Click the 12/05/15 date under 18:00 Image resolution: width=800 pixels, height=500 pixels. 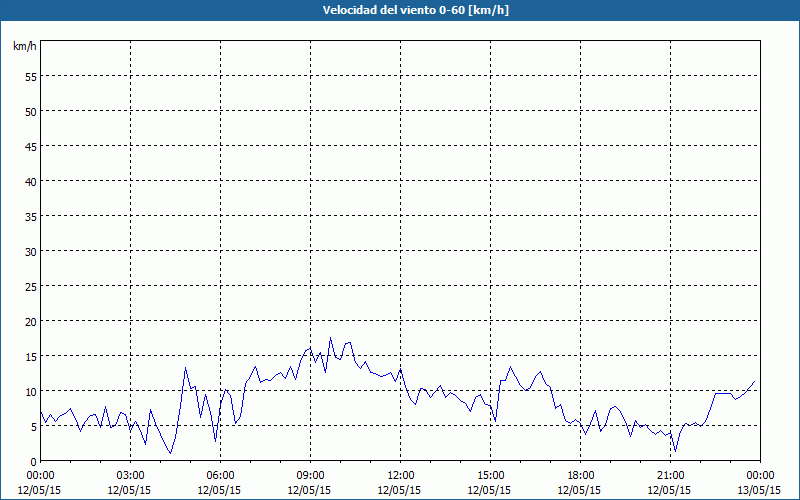(x=579, y=490)
